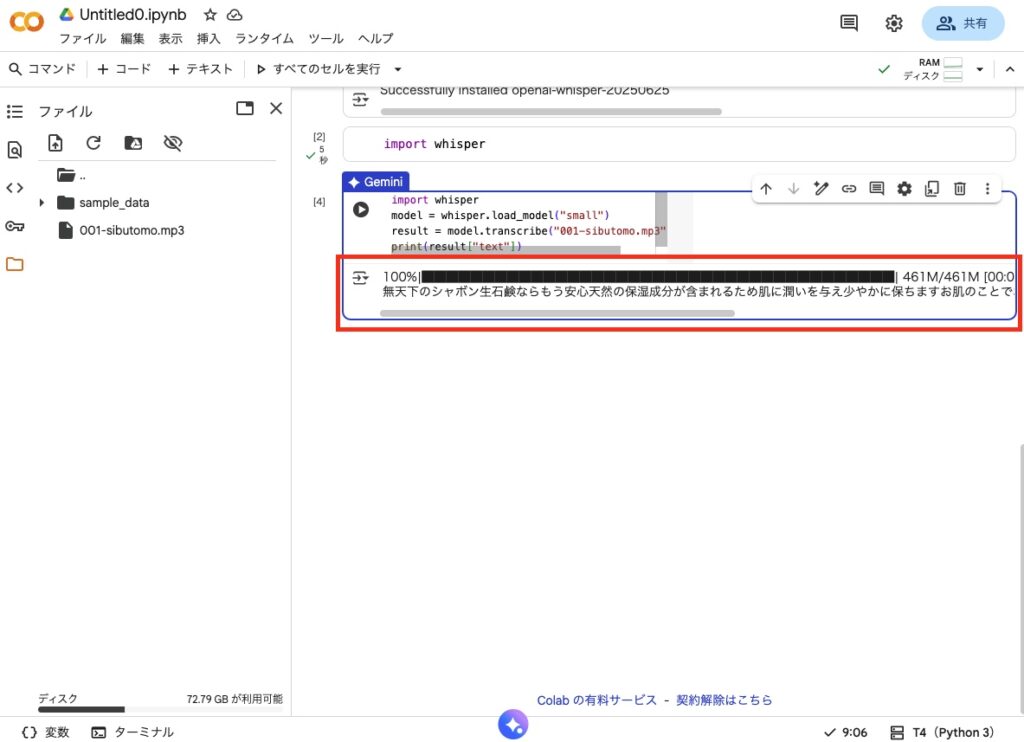Mount Google Drive folder icon
This screenshot has height=742, width=1024.
133,143
